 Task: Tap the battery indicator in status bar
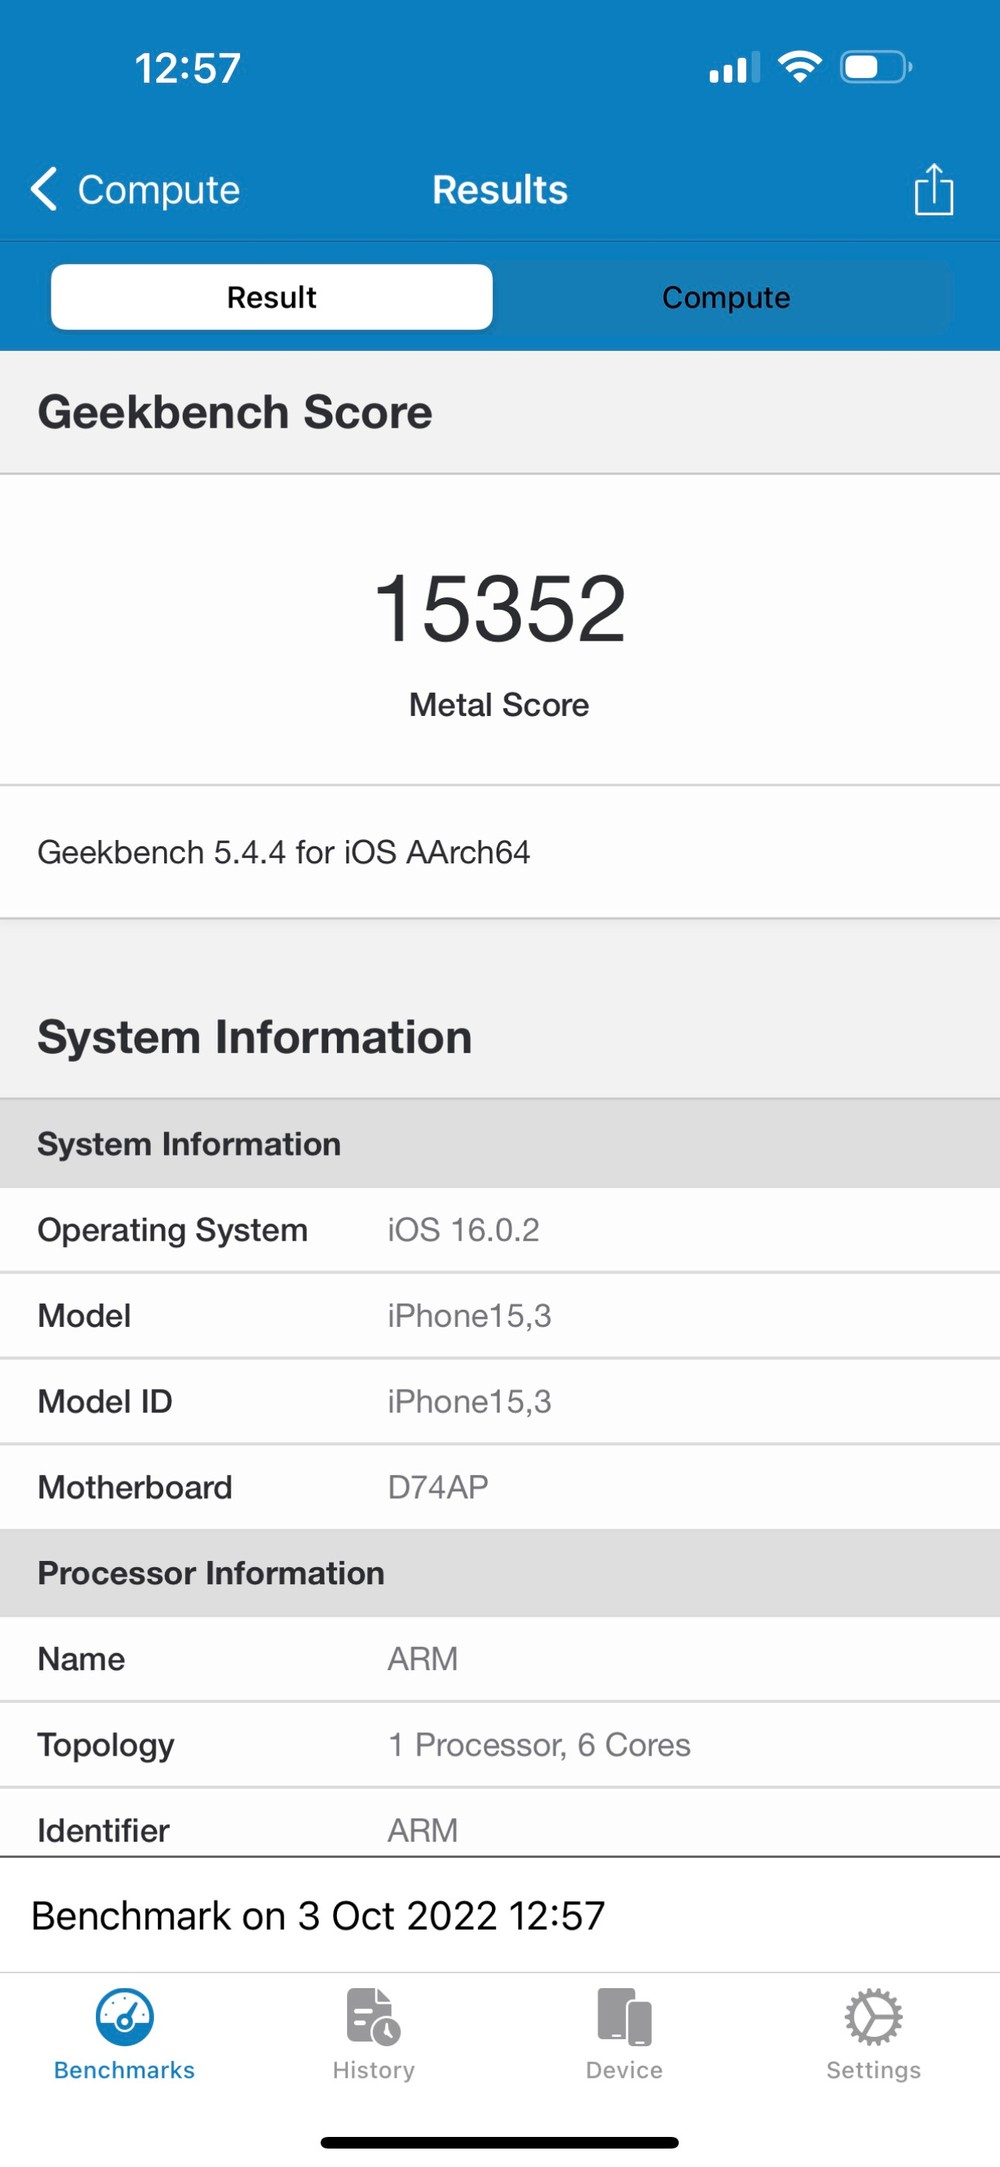875,67
